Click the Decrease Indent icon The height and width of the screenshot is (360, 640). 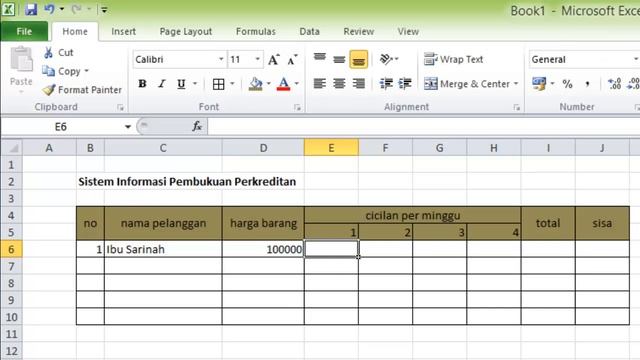(x=386, y=84)
